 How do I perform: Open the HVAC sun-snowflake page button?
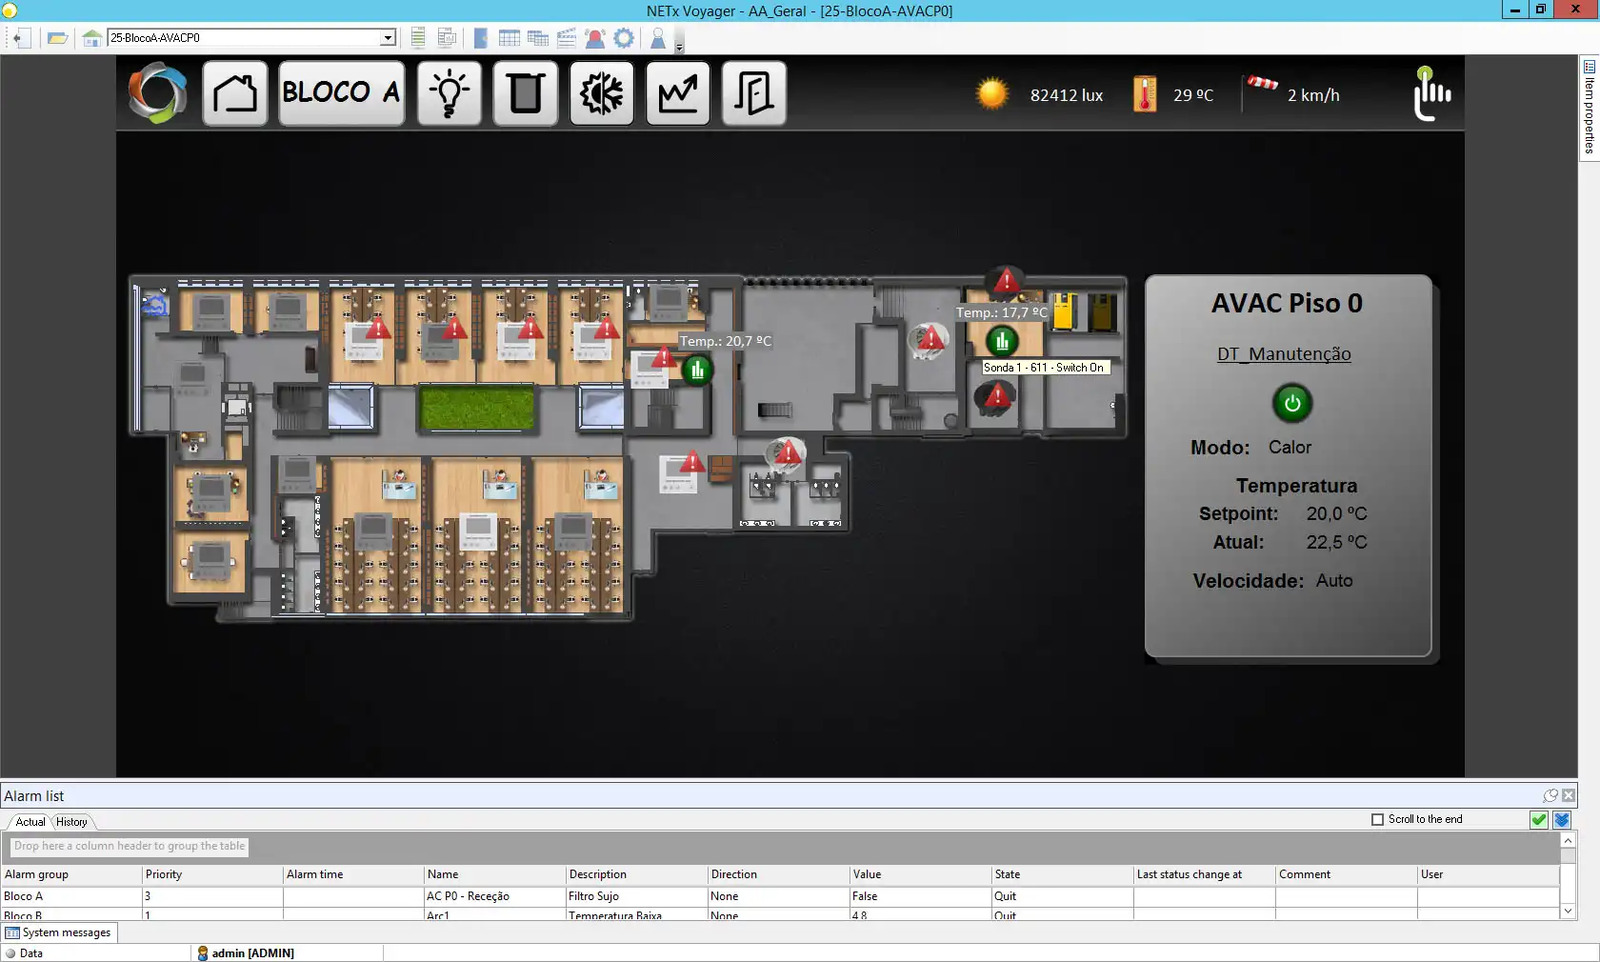pyautogui.click(x=601, y=94)
